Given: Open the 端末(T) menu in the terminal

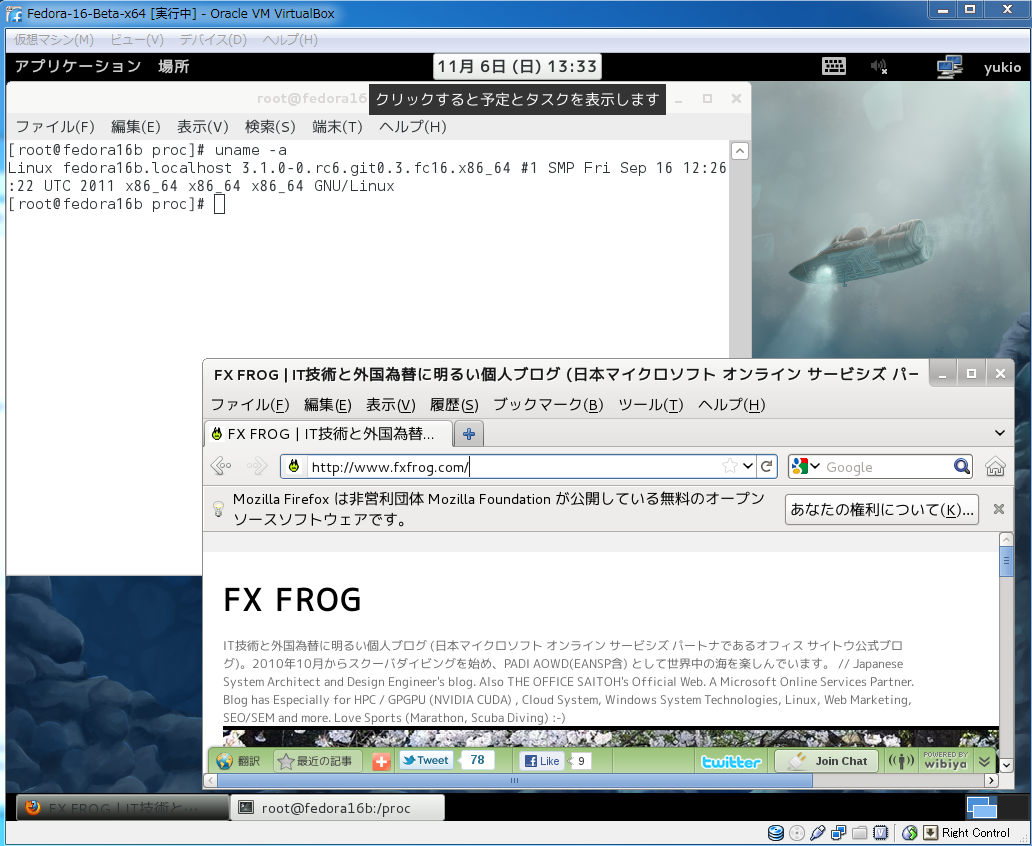Looking at the screenshot, I should [337, 127].
